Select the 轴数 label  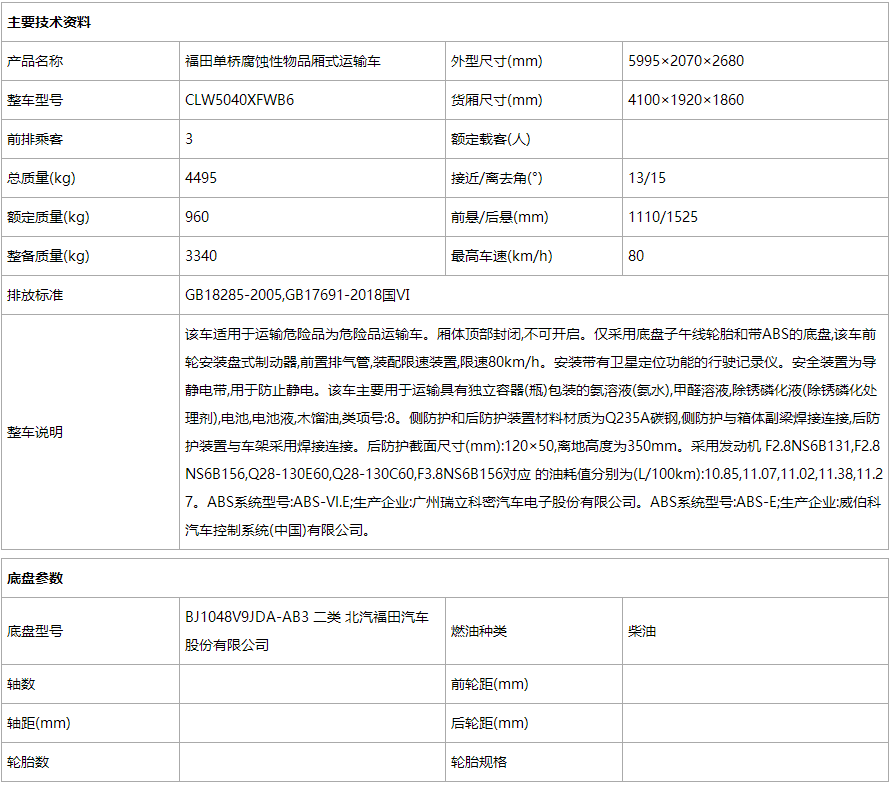point(21,684)
